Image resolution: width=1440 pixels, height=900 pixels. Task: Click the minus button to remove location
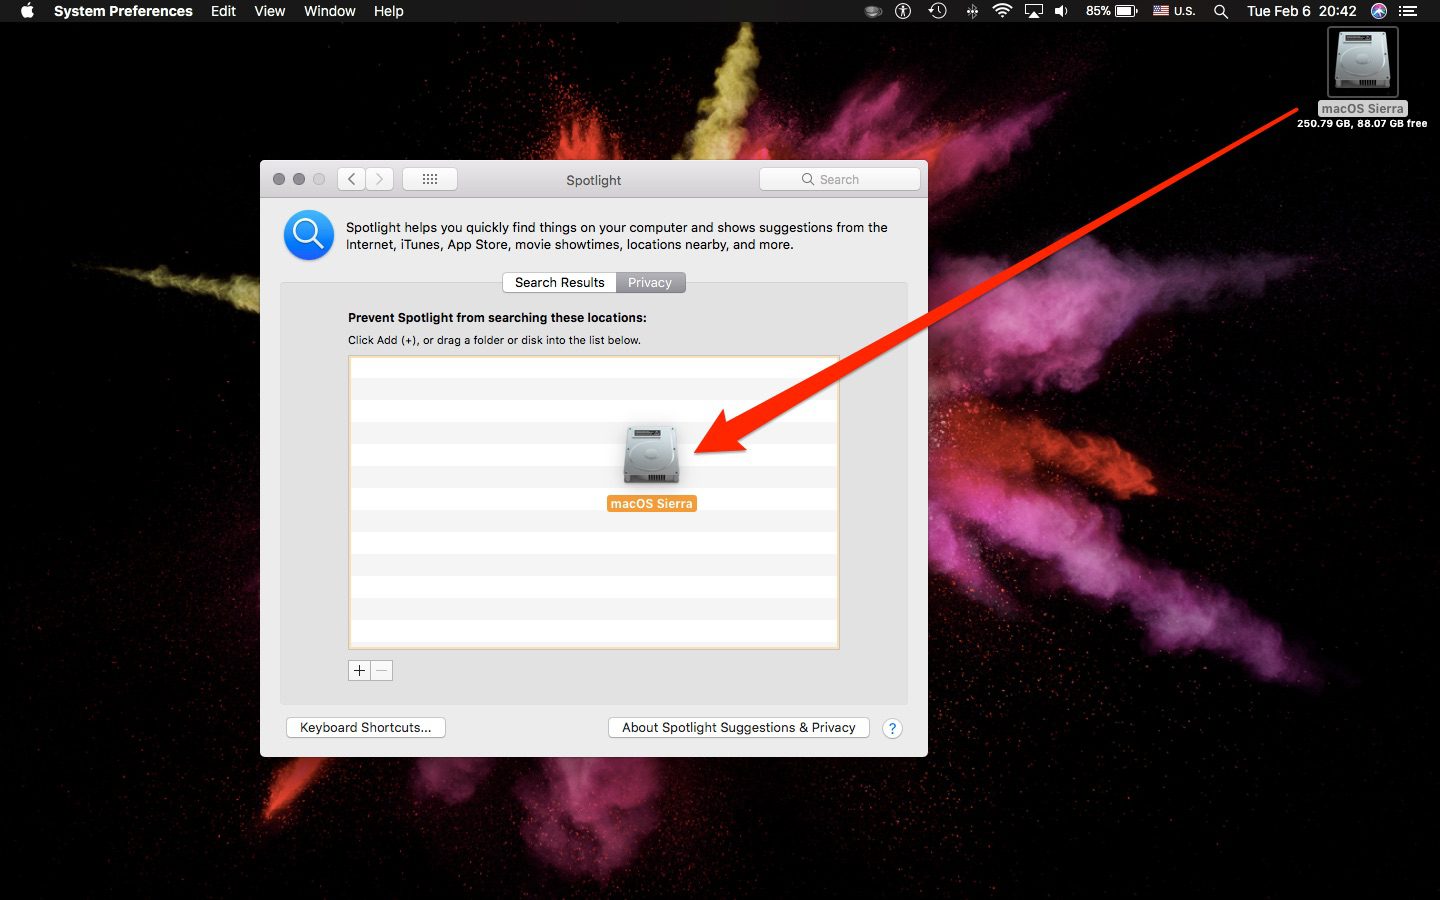(381, 670)
